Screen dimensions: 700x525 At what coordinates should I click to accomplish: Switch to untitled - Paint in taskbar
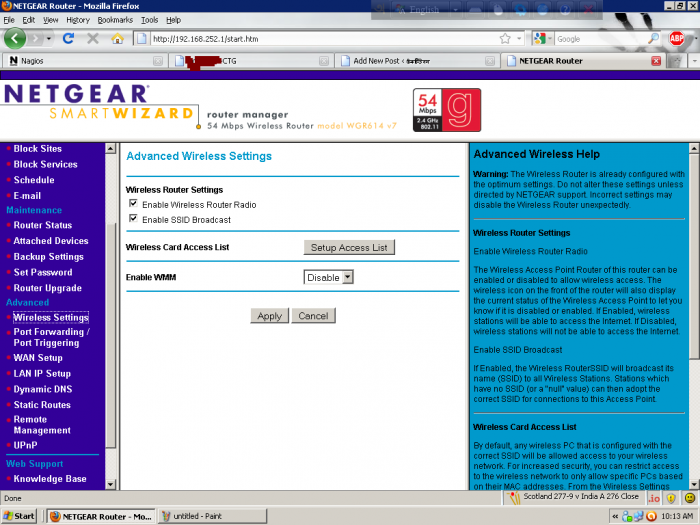tap(212, 517)
